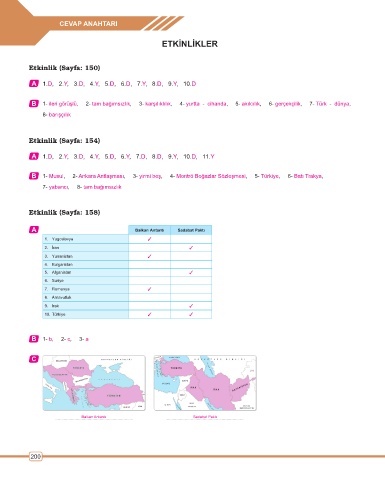
Task: Click the diagonal stripes decoration in header banner
Action: [164, 23]
